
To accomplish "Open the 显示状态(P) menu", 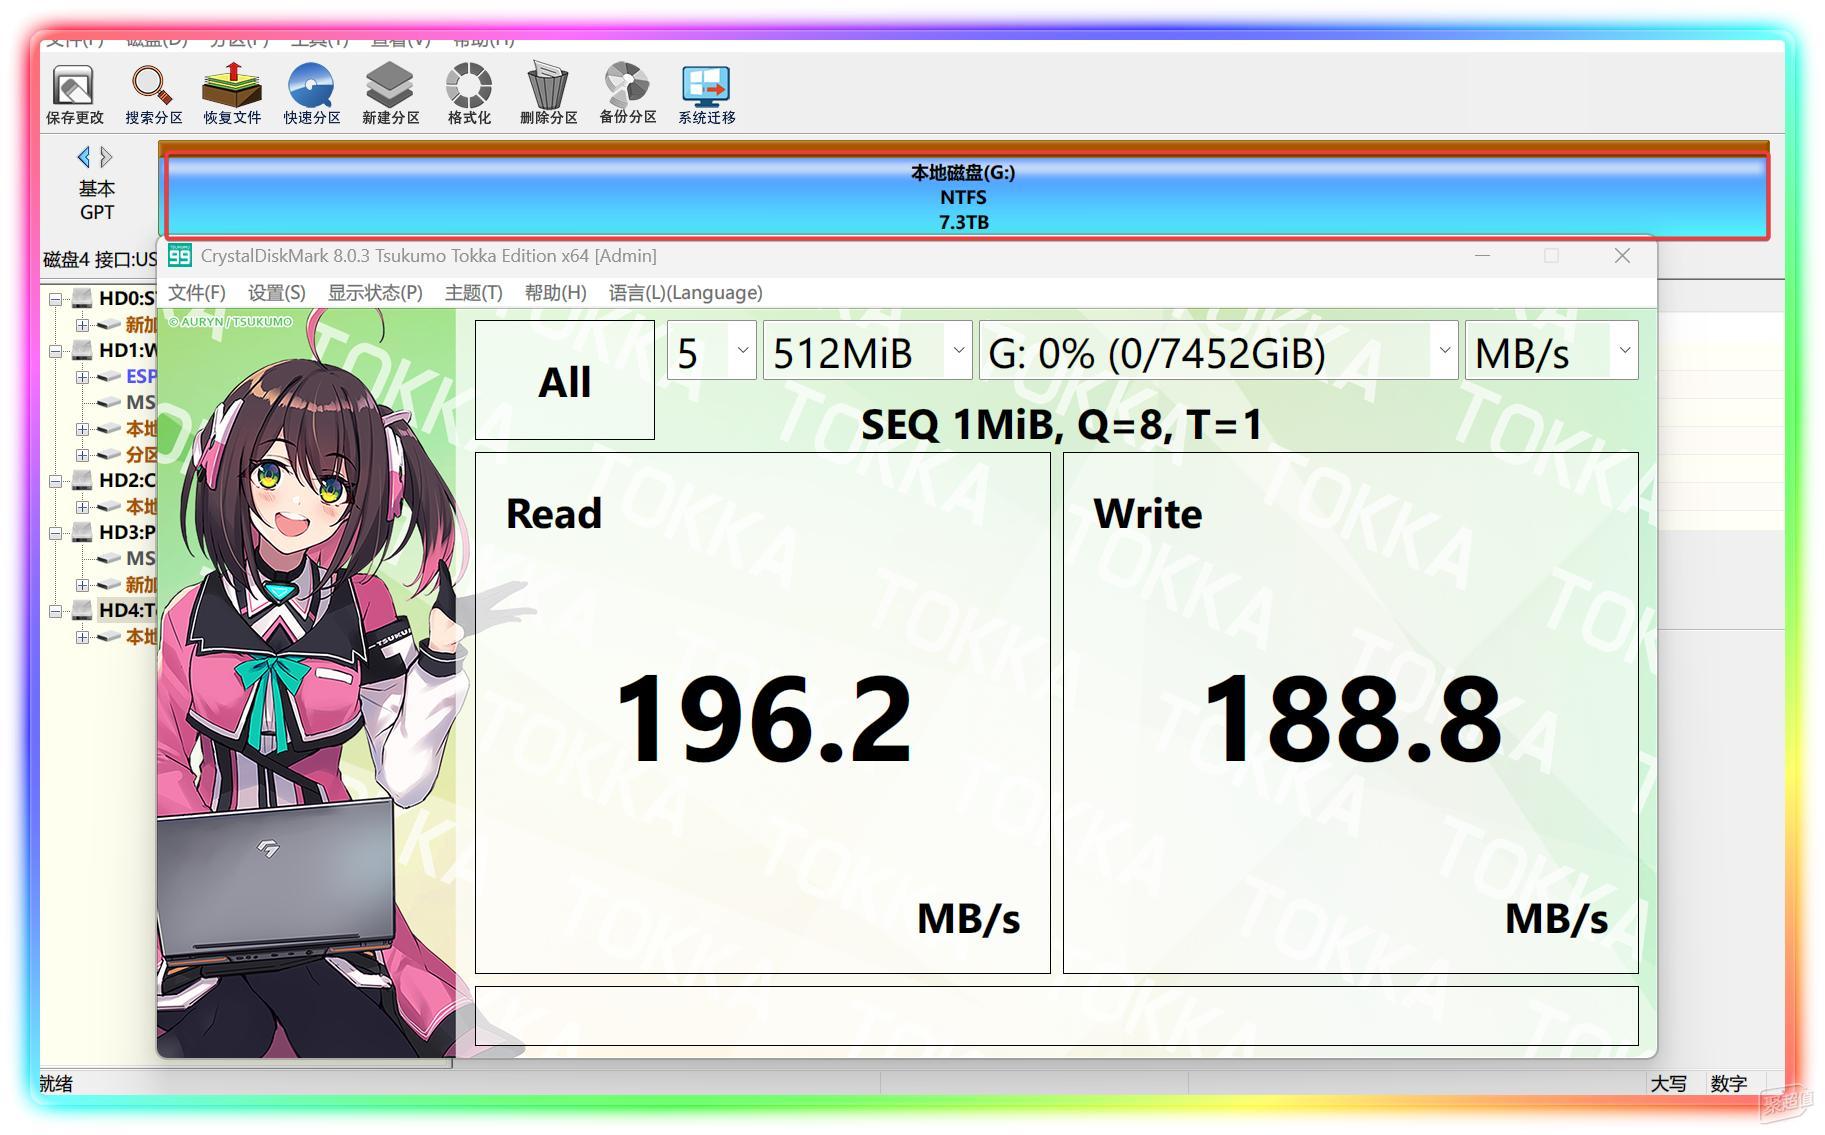I will (375, 293).
